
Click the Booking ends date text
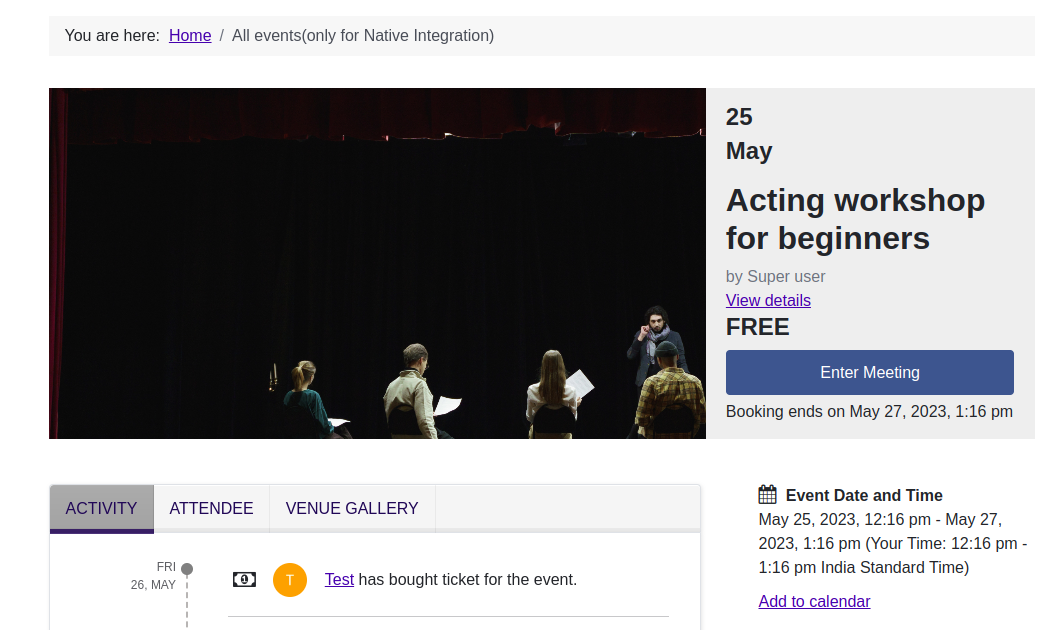(869, 411)
